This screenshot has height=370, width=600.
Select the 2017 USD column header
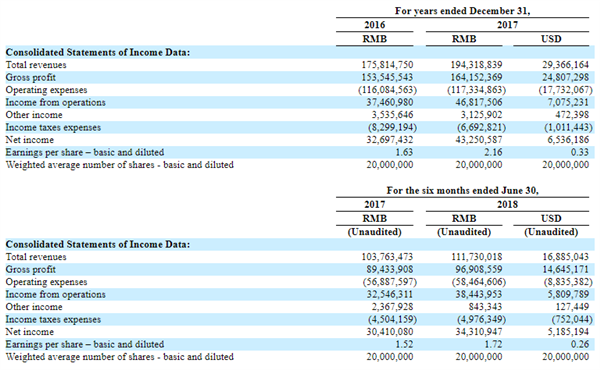[x=551, y=39]
